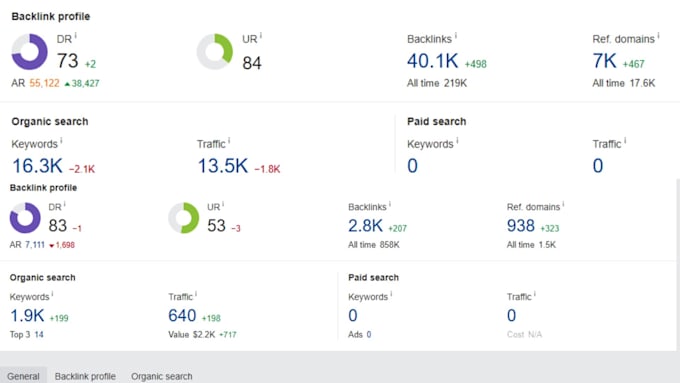Image resolution: width=680 pixels, height=383 pixels.
Task: Click the info icon beside UR 84
Action: tap(261, 36)
